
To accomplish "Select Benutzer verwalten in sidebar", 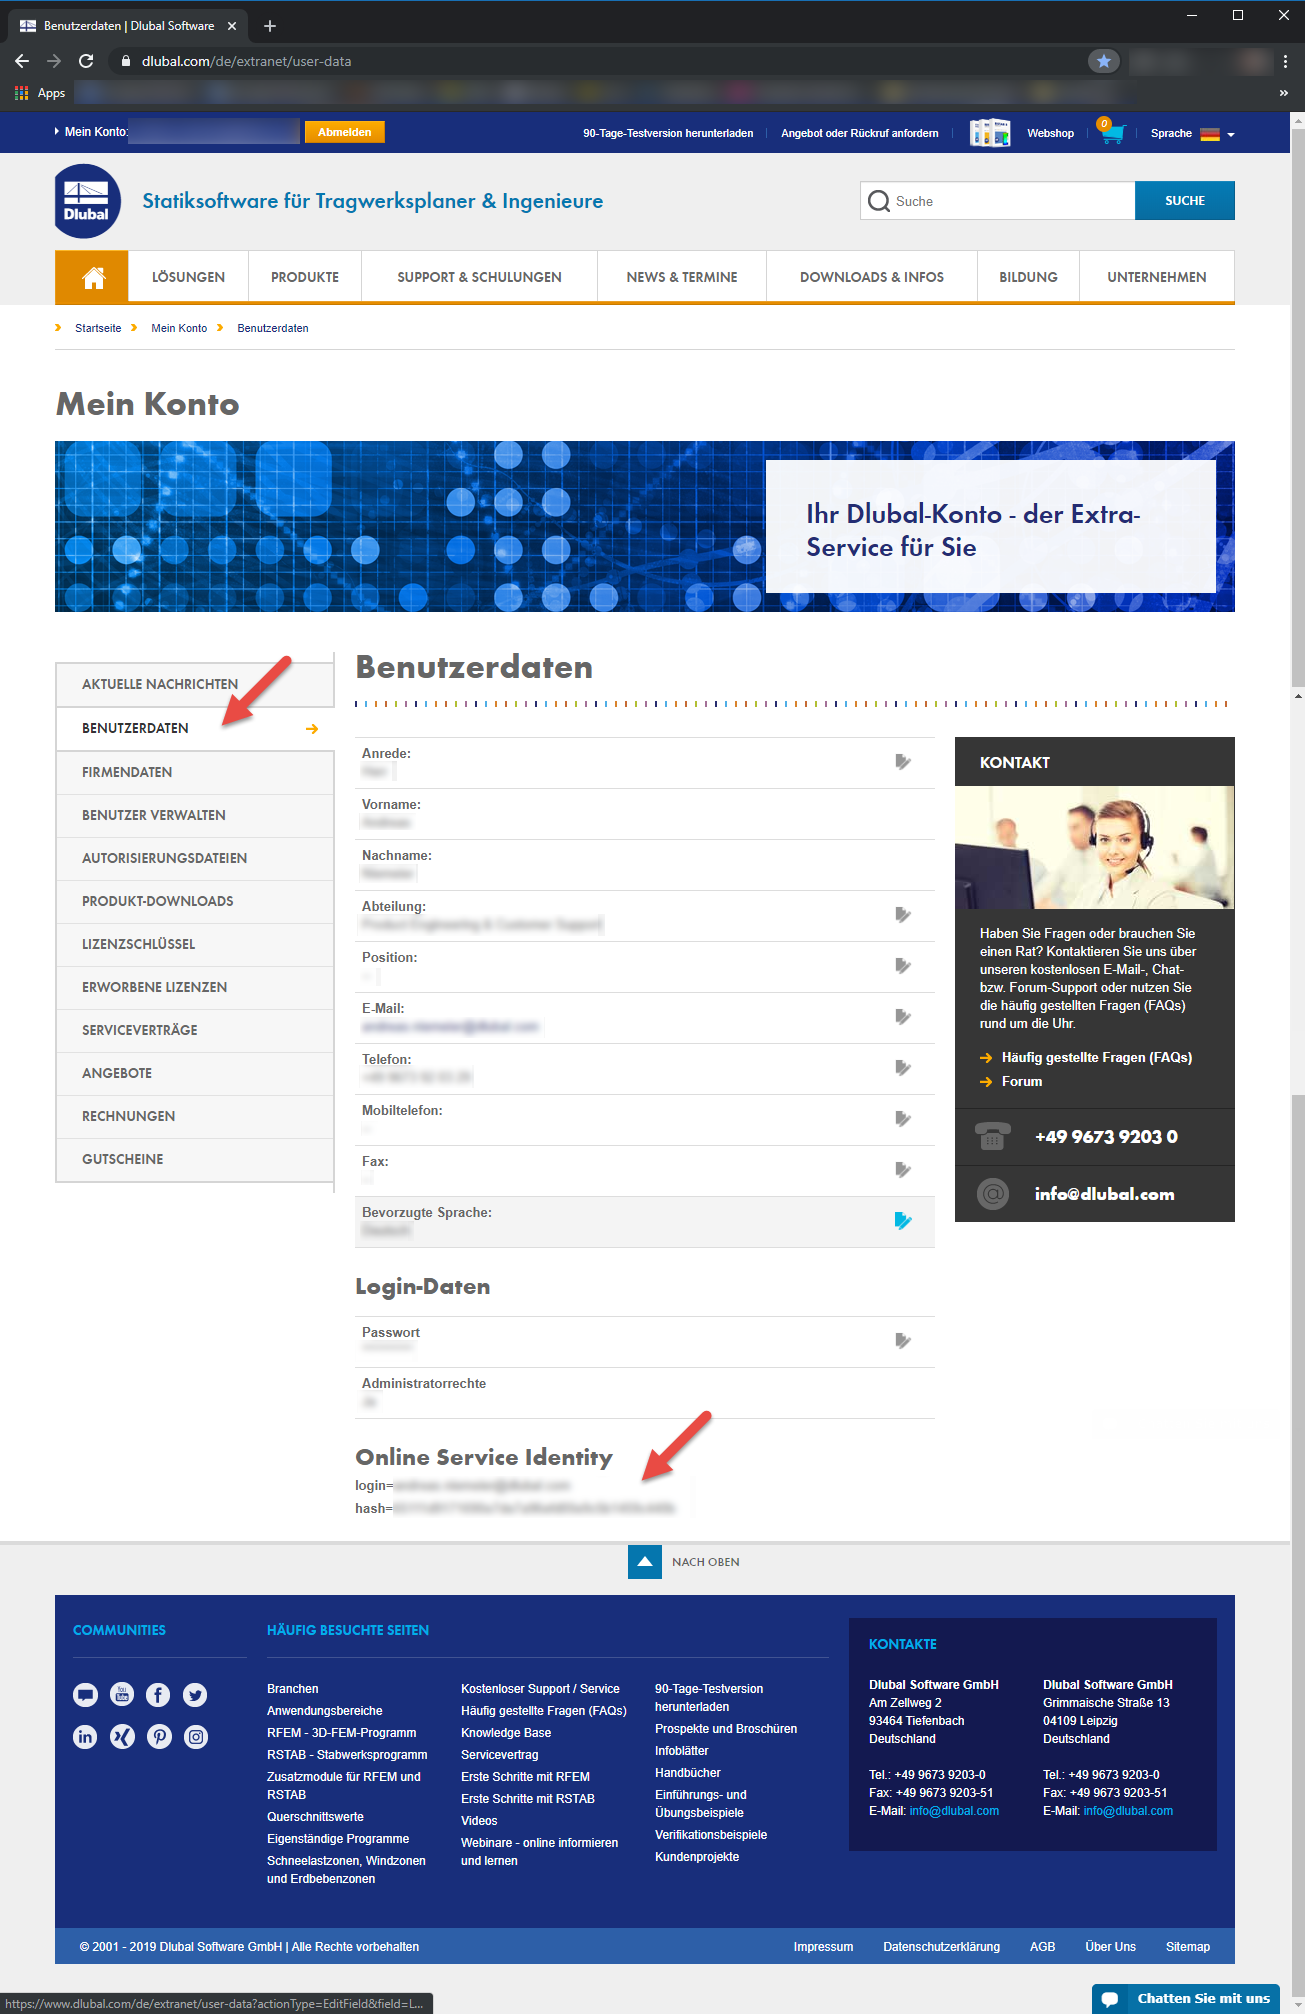I will click(x=194, y=815).
